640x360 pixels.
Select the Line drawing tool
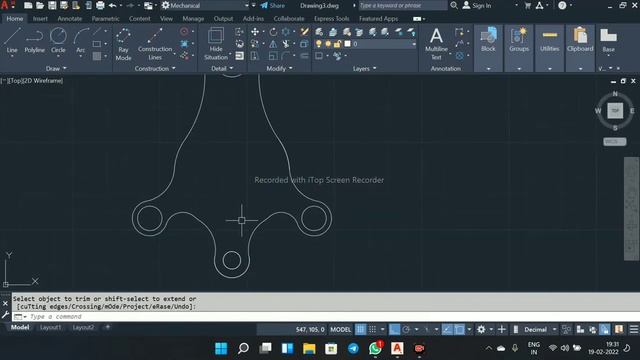pyautogui.click(x=12, y=41)
